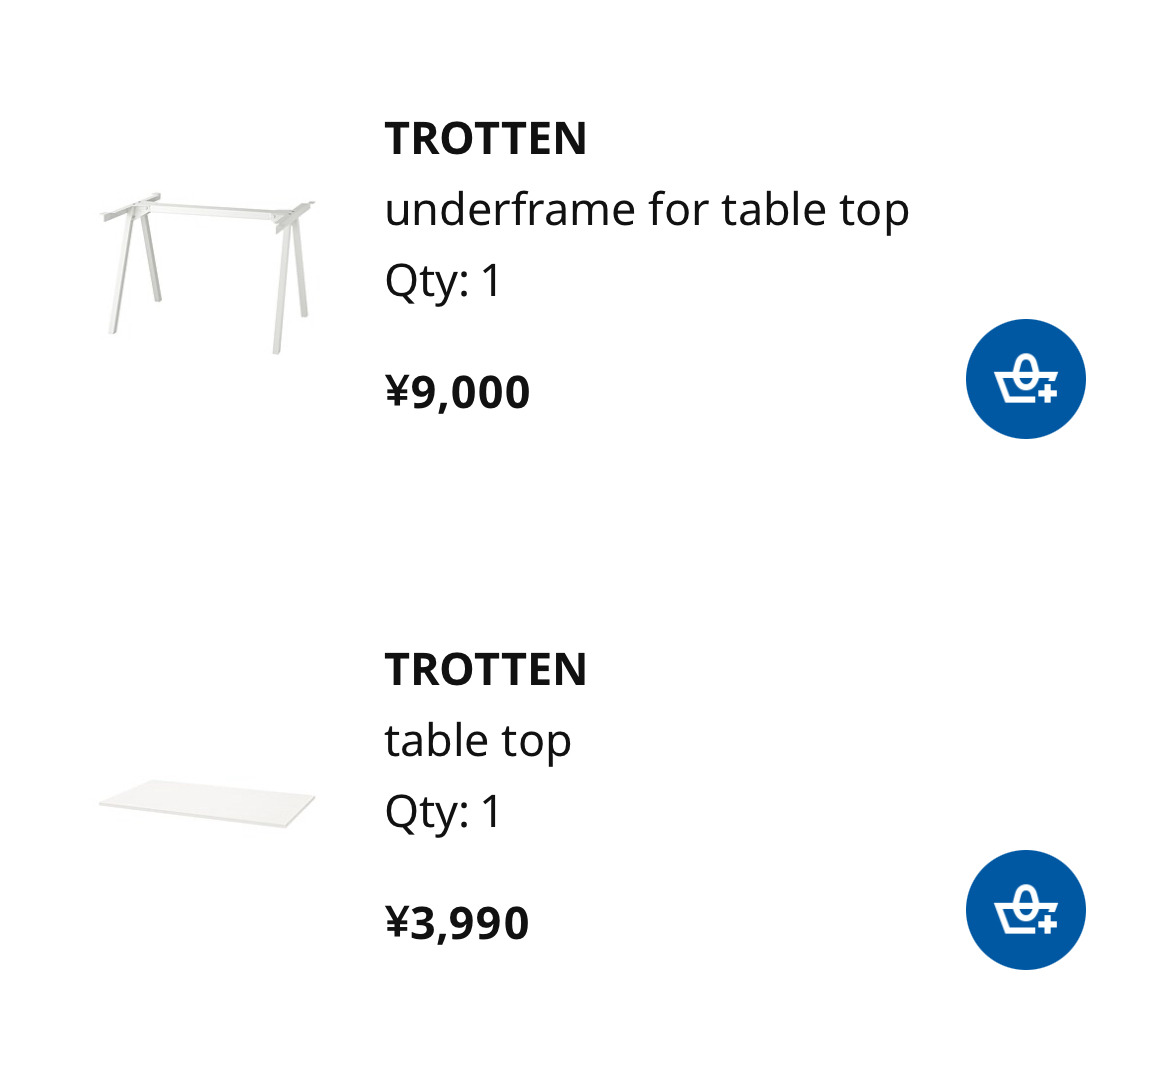Select the "table top" description text
Image resolution: width=1170 pixels, height=1082 pixels.
pyautogui.click(x=477, y=741)
